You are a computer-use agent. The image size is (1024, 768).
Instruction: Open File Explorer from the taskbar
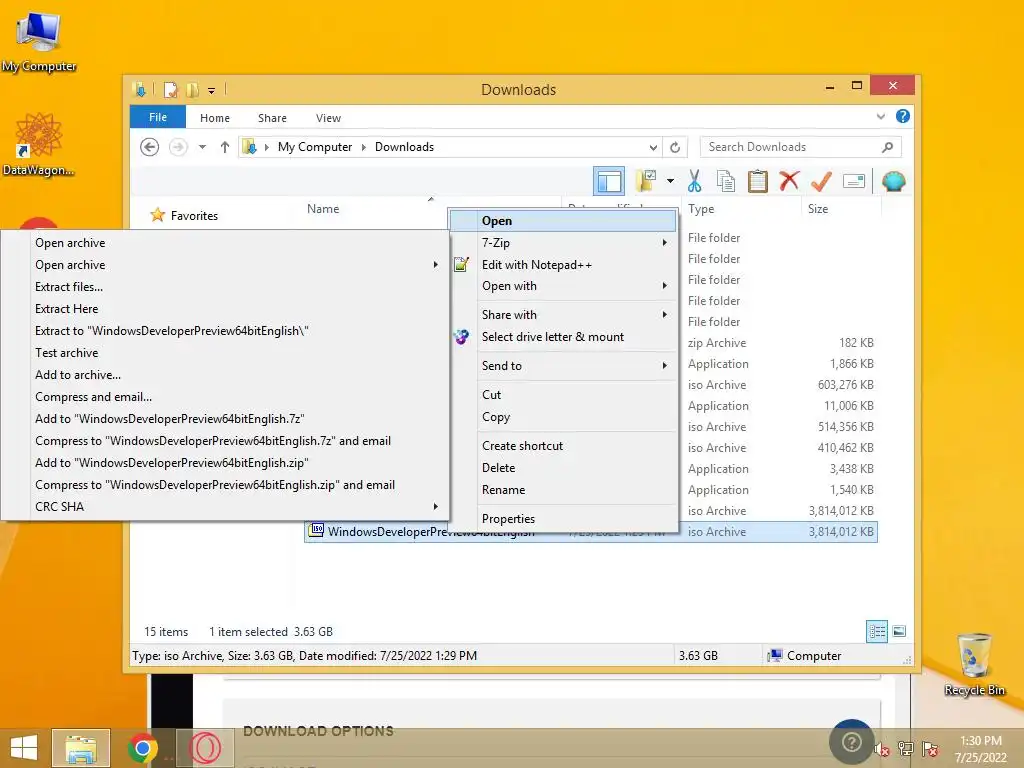[80, 748]
